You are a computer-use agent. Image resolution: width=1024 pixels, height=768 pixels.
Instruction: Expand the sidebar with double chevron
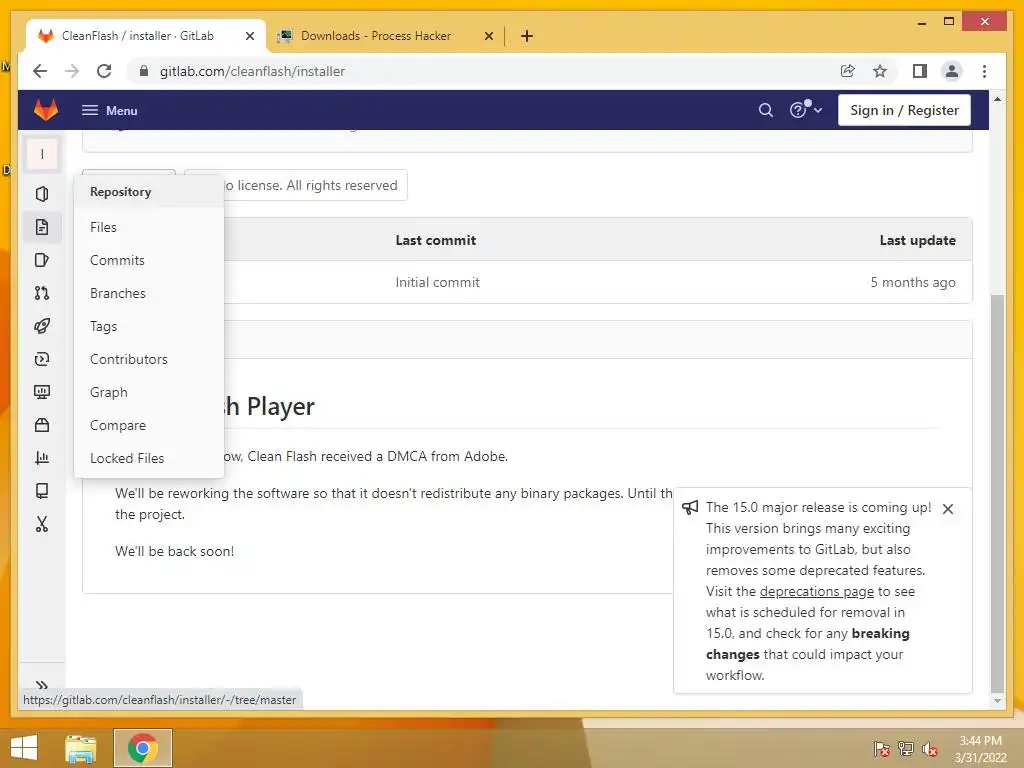[x=42, y=684]
